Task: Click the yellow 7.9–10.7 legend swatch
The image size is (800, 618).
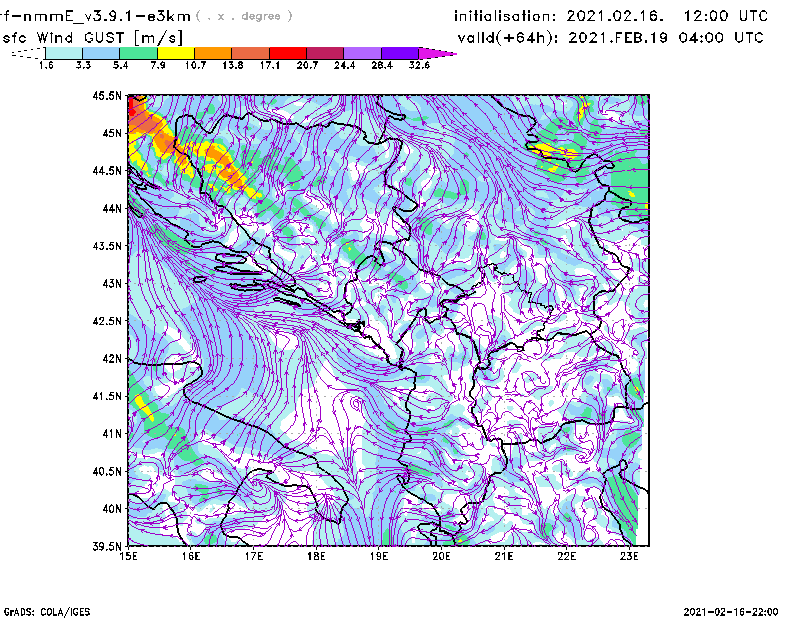Action: (176, 53)
